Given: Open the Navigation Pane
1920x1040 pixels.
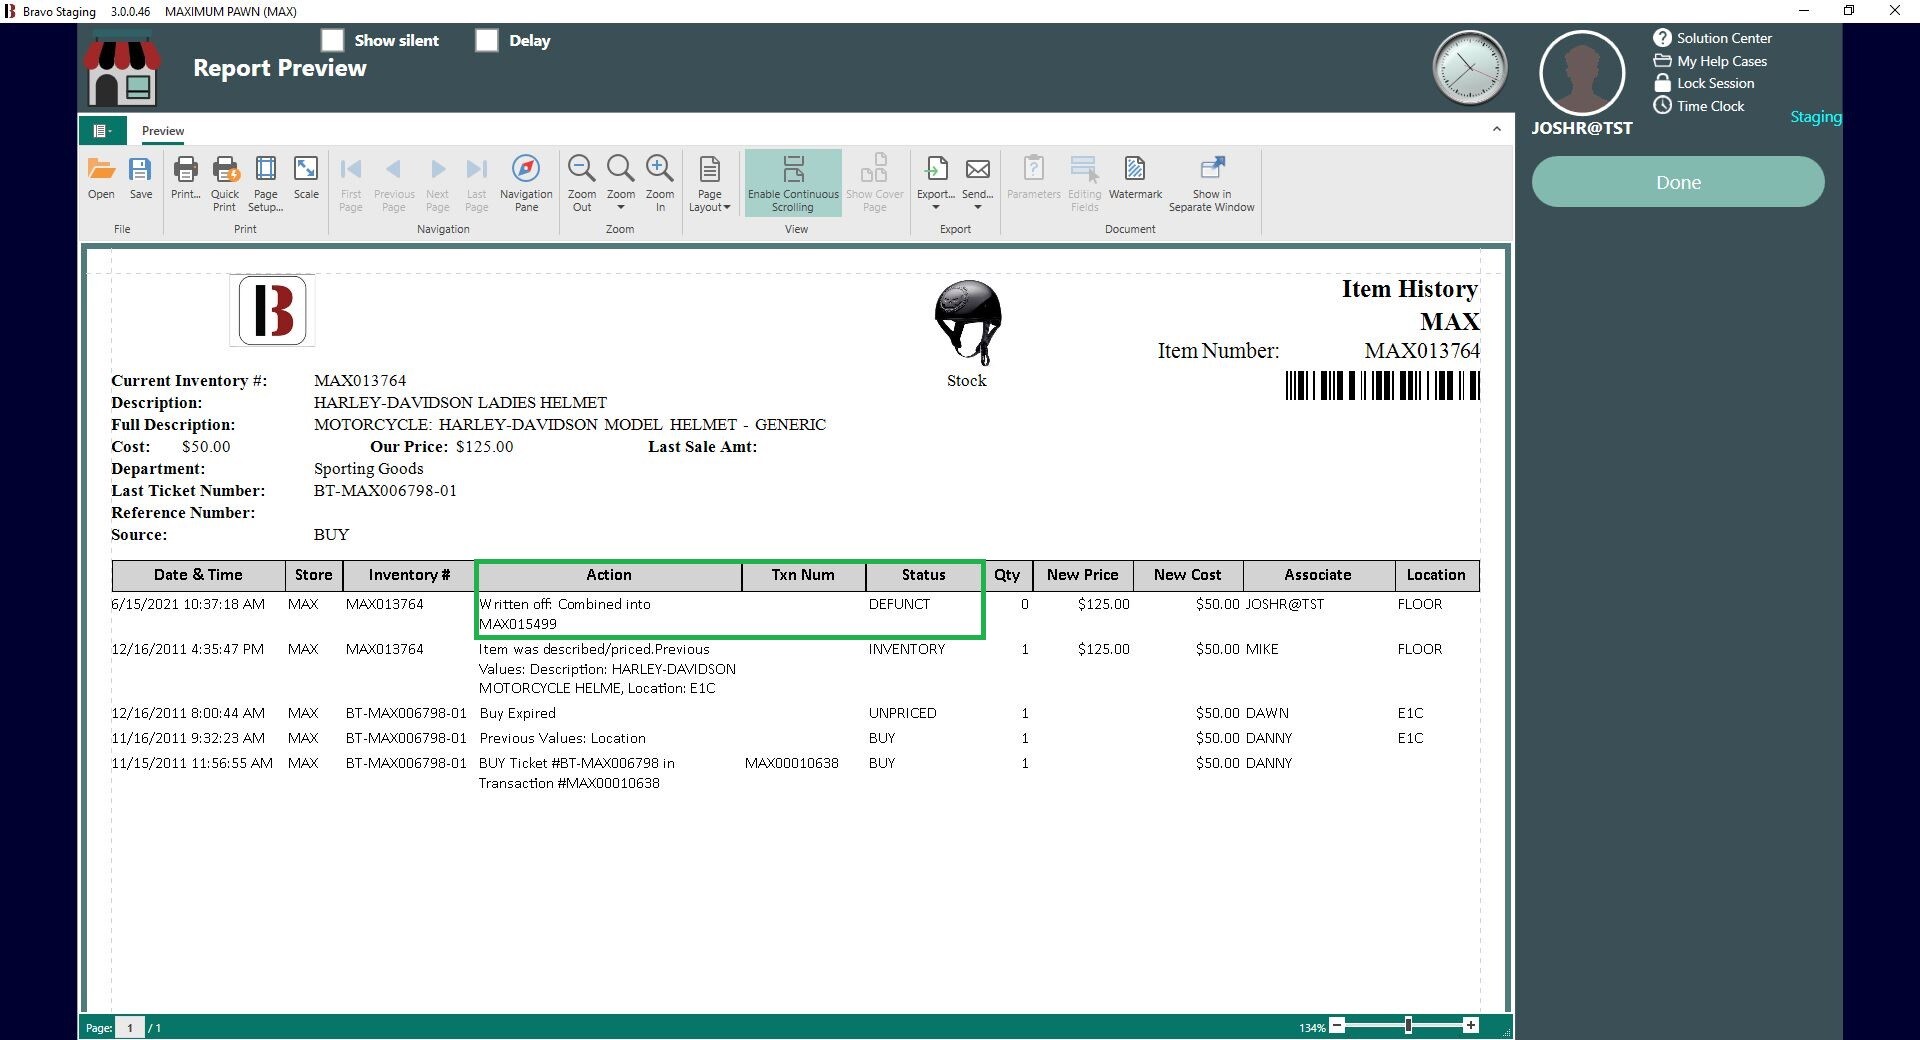Looking at the screenshot, I should (526, 184).
